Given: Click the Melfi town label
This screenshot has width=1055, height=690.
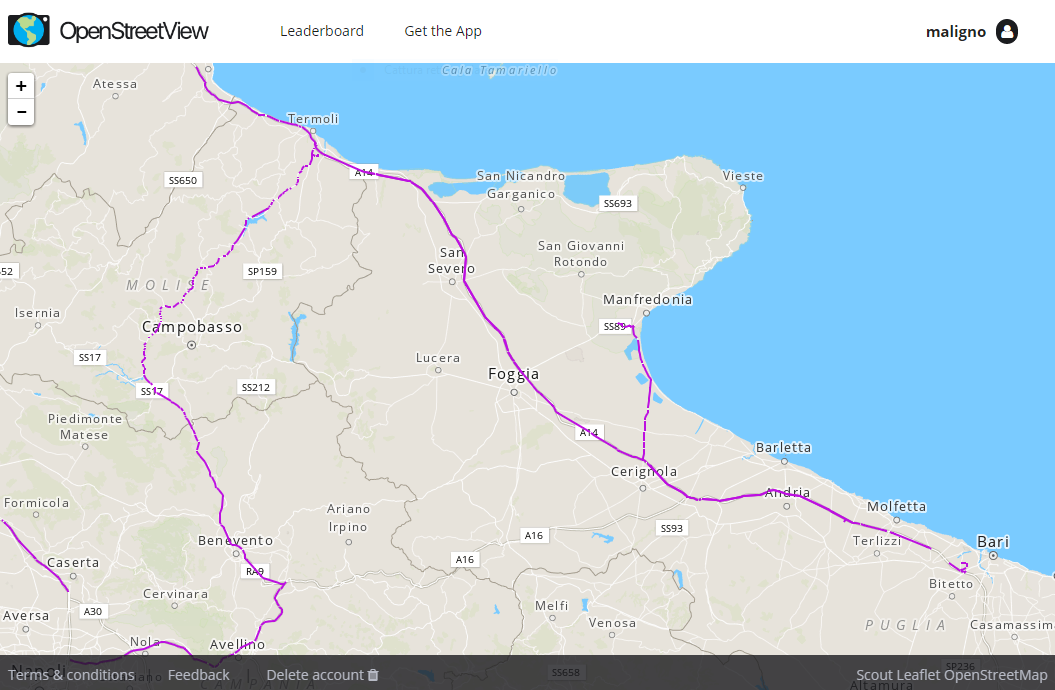Looking at the screenshot, I should point(552,605).
